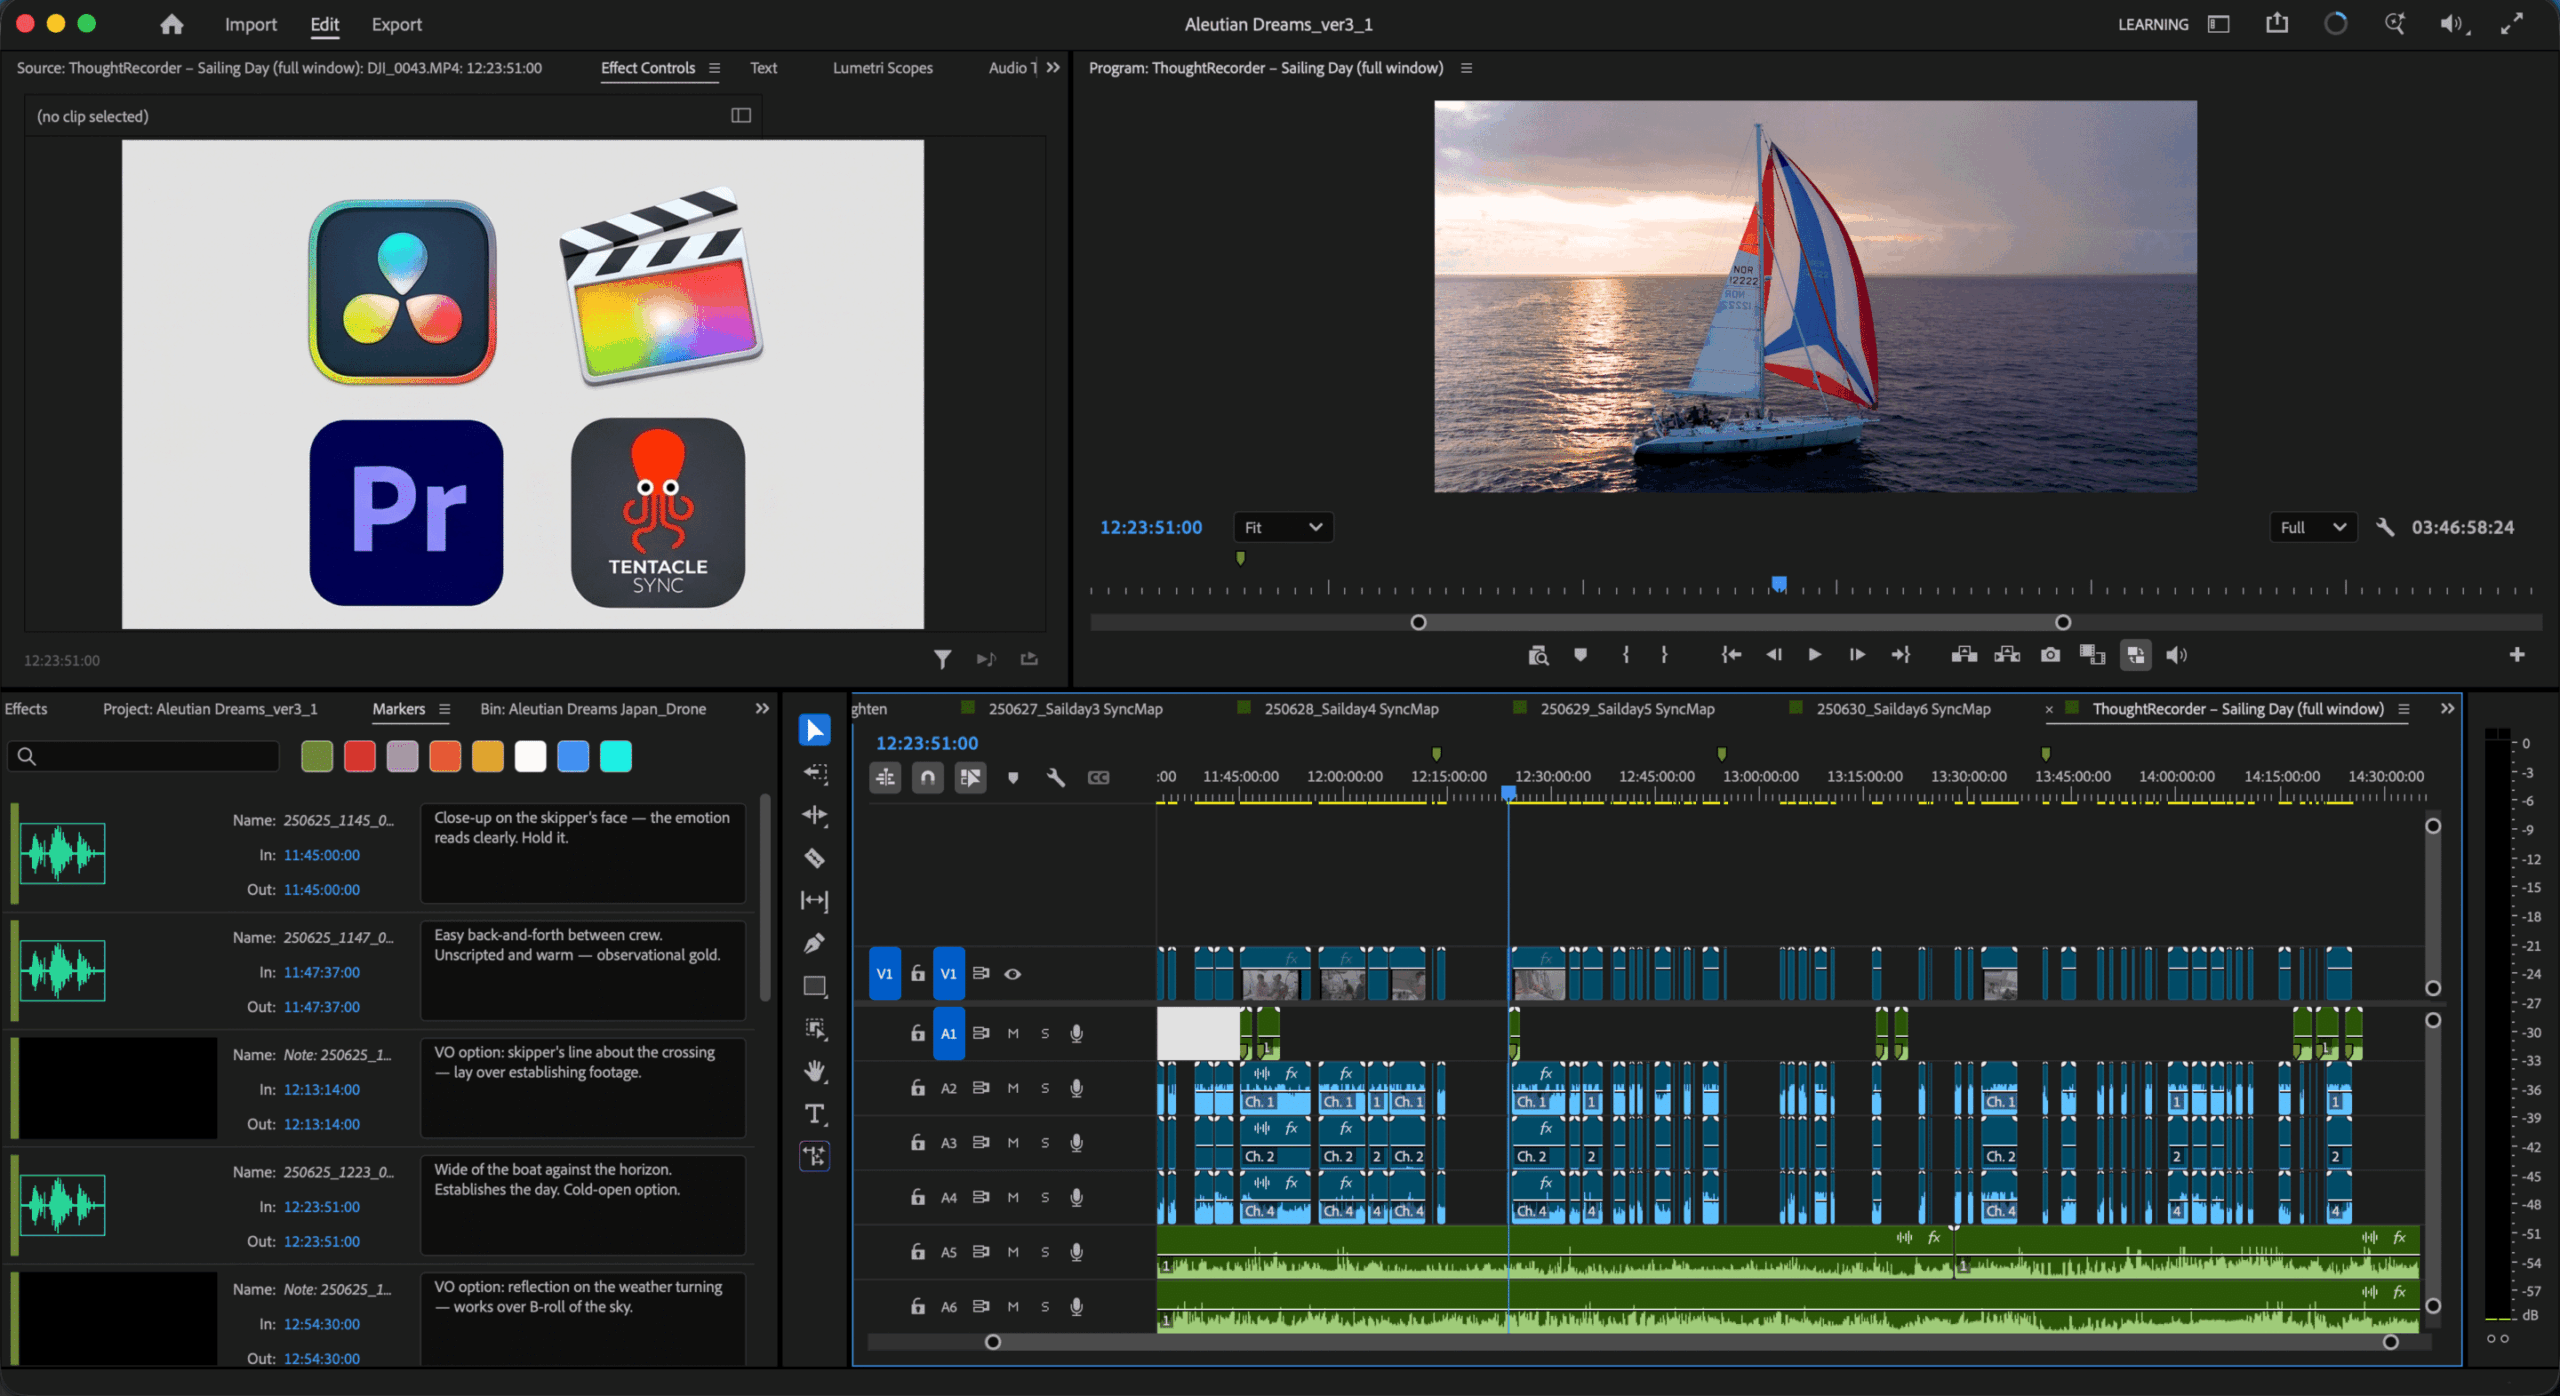2560x1396 pixels.
Task: Open the ThoughtRecorder sequence panel menu
Action: point(2403,709)
